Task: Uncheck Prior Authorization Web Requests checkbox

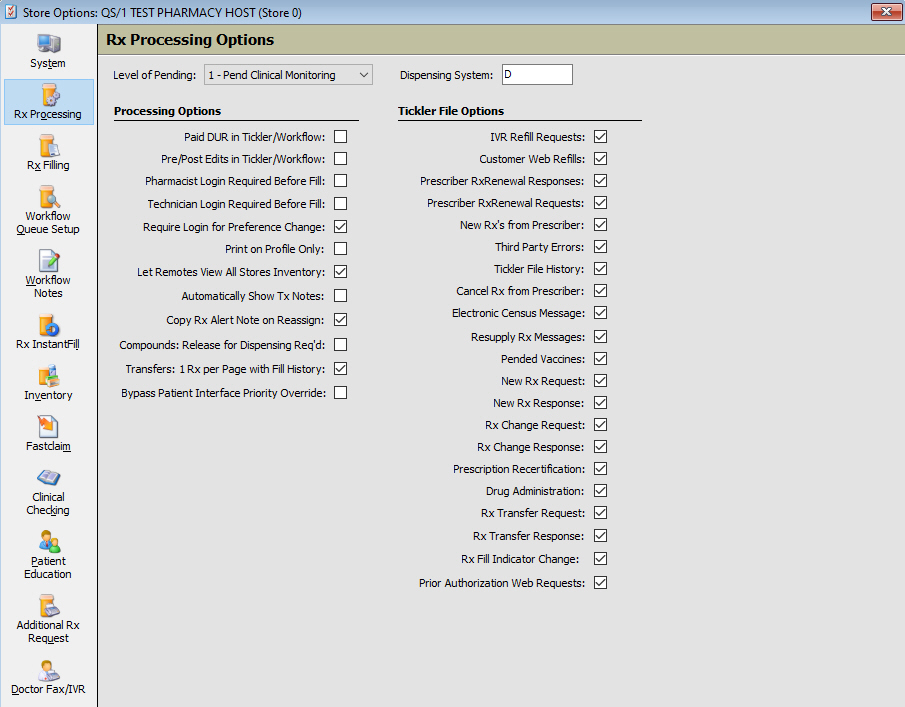Action: [x=600, y=582]
